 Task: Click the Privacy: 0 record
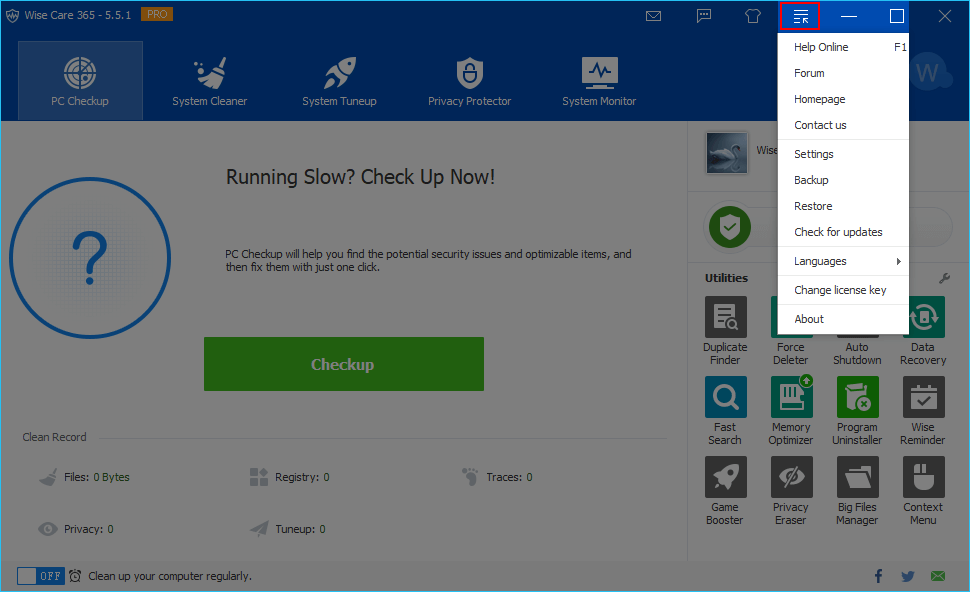coord(75,529)
